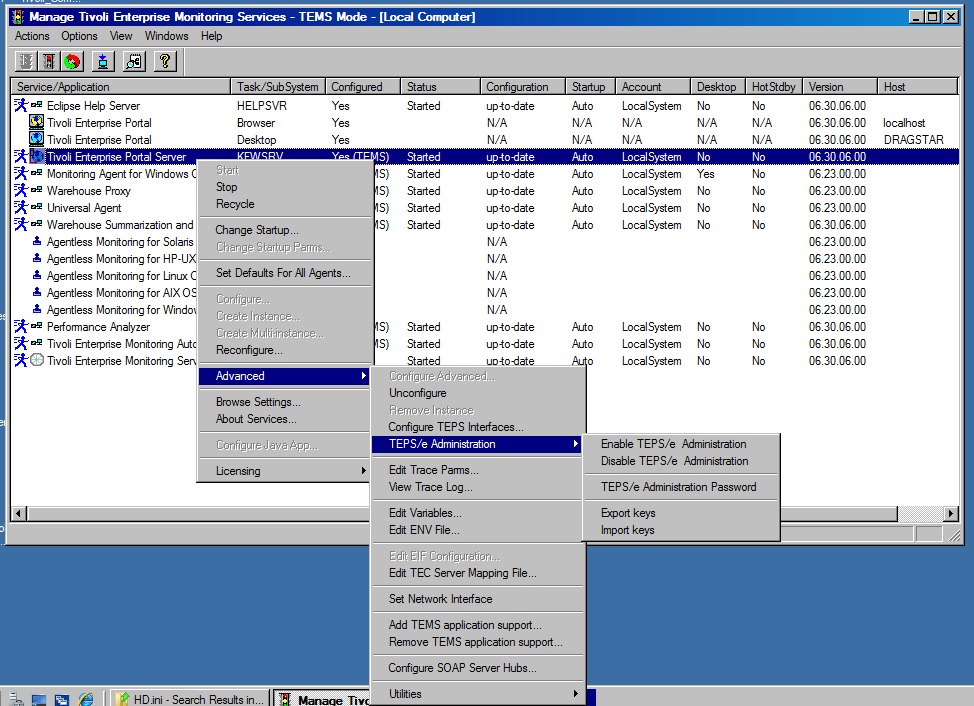Click the round icon beside Tivoli Enterprise Monitoring Server
The height and width of the screenshot is (706, 974).
[x=37, y=360]
